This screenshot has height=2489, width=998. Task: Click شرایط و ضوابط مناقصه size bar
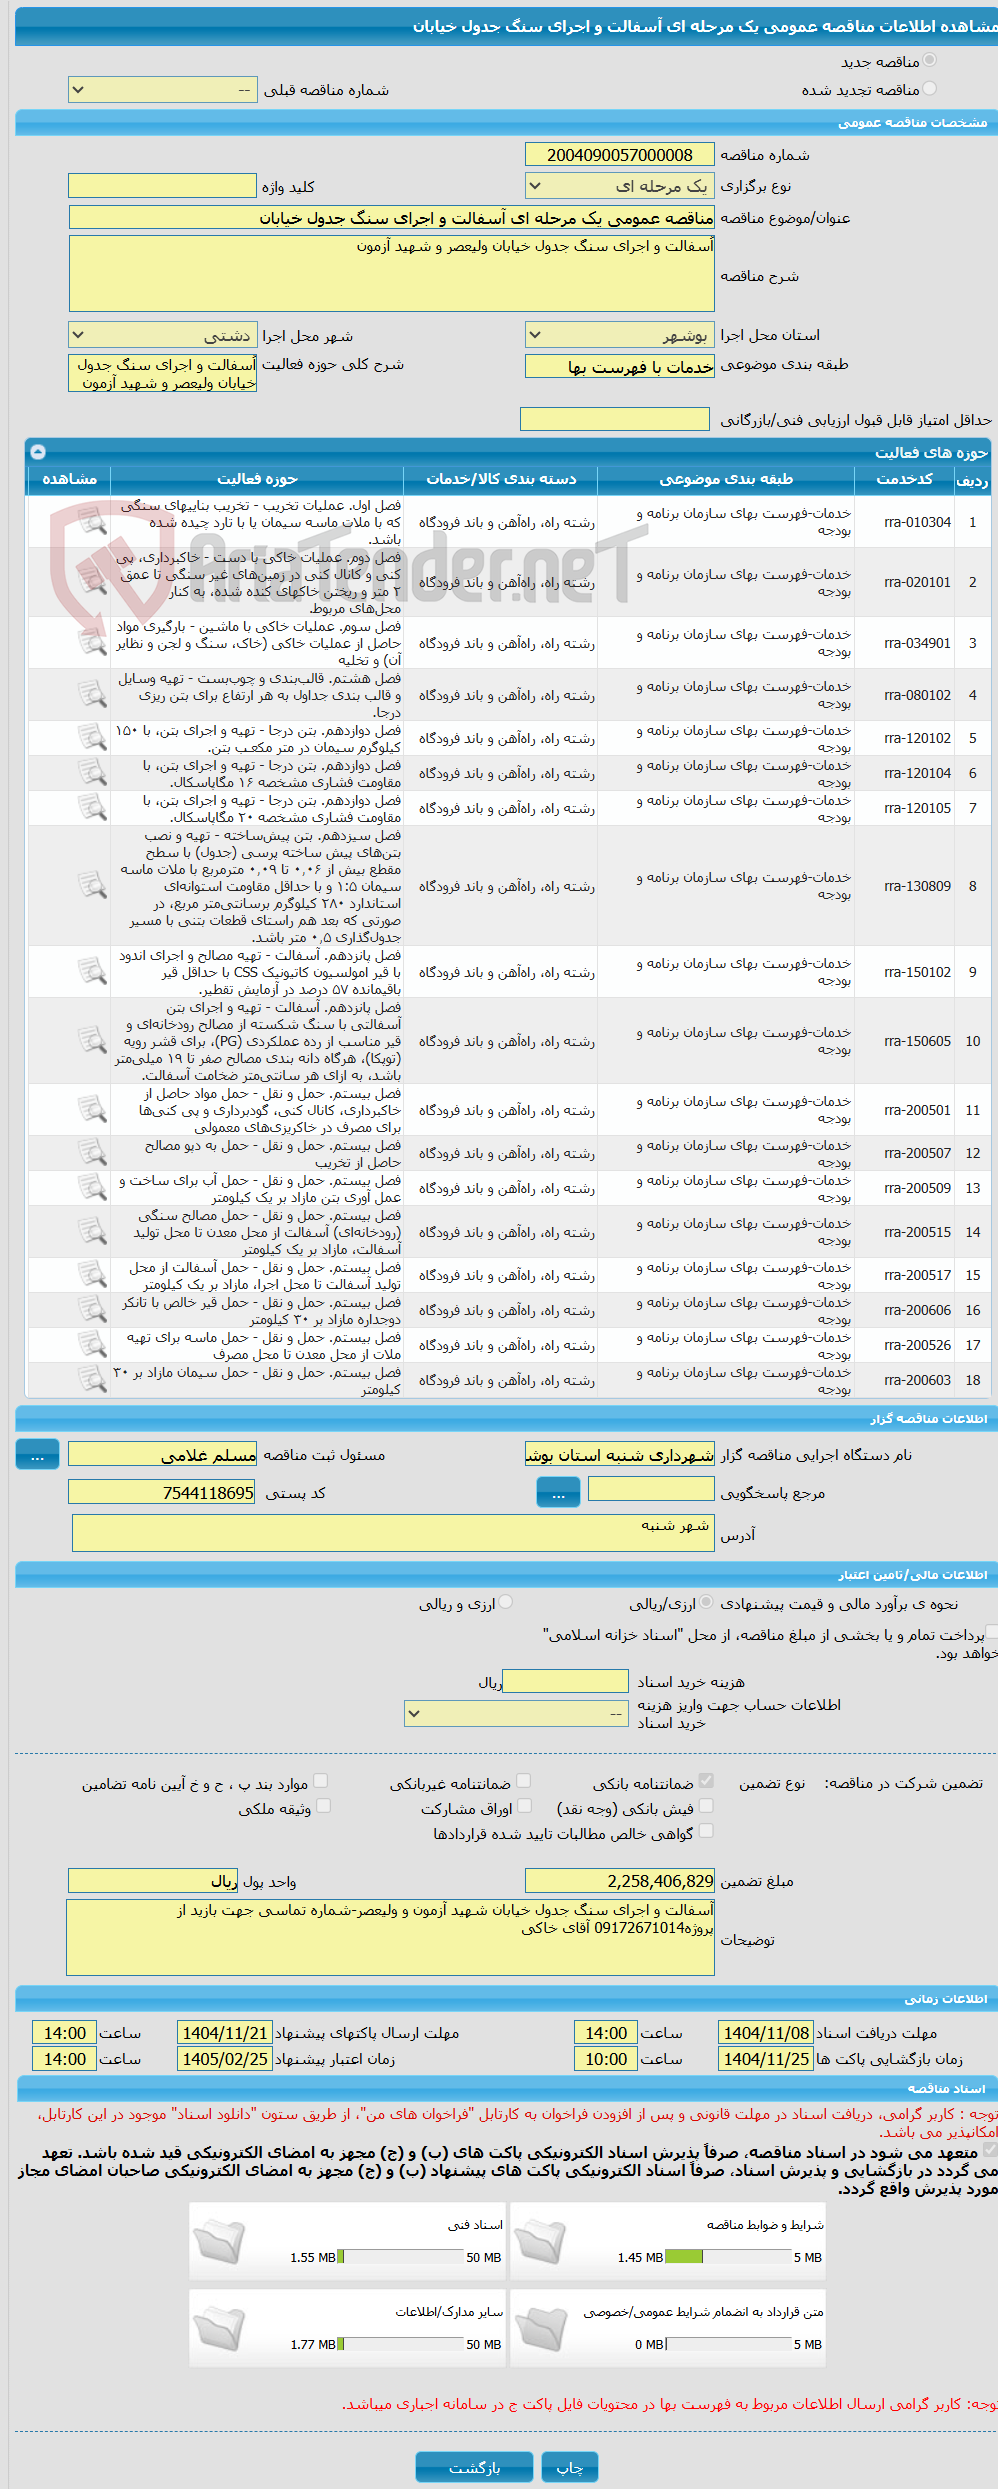click(x=730, y=2257)
